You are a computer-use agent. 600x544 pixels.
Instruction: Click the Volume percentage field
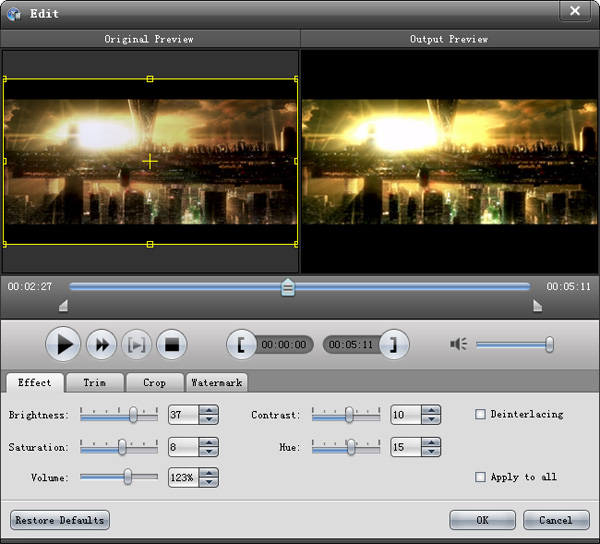183,477
